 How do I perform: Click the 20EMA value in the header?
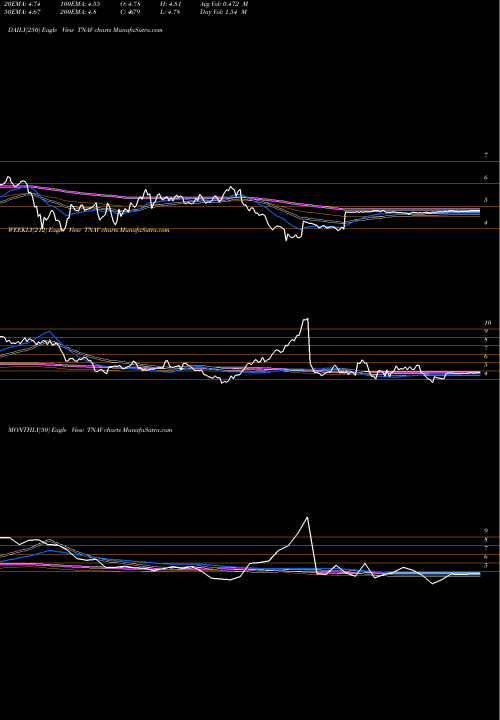pos(21,4)
